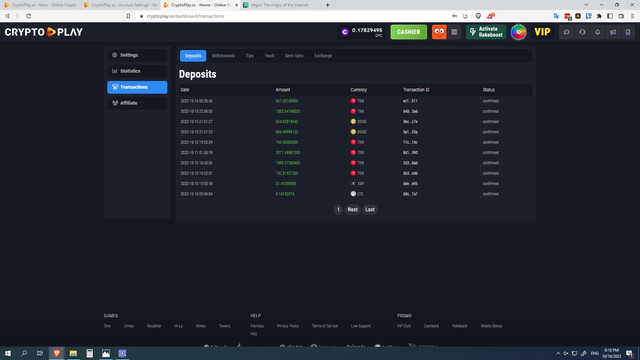
Task: Open Statistics in the sidebar
Action: [137, 71]
